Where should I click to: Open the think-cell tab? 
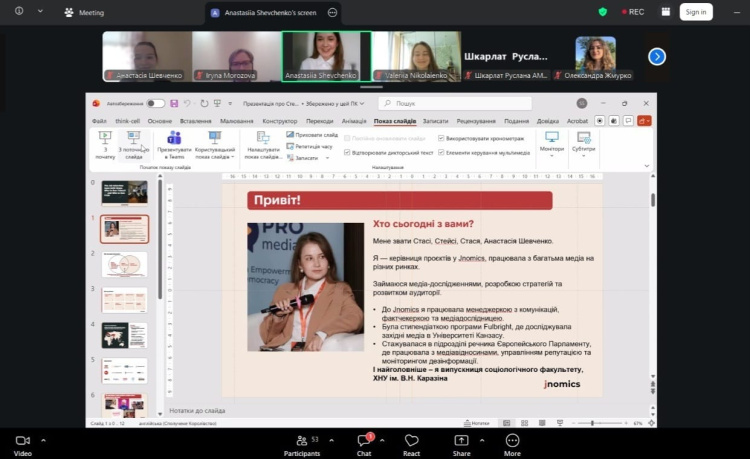coord(127,121)
